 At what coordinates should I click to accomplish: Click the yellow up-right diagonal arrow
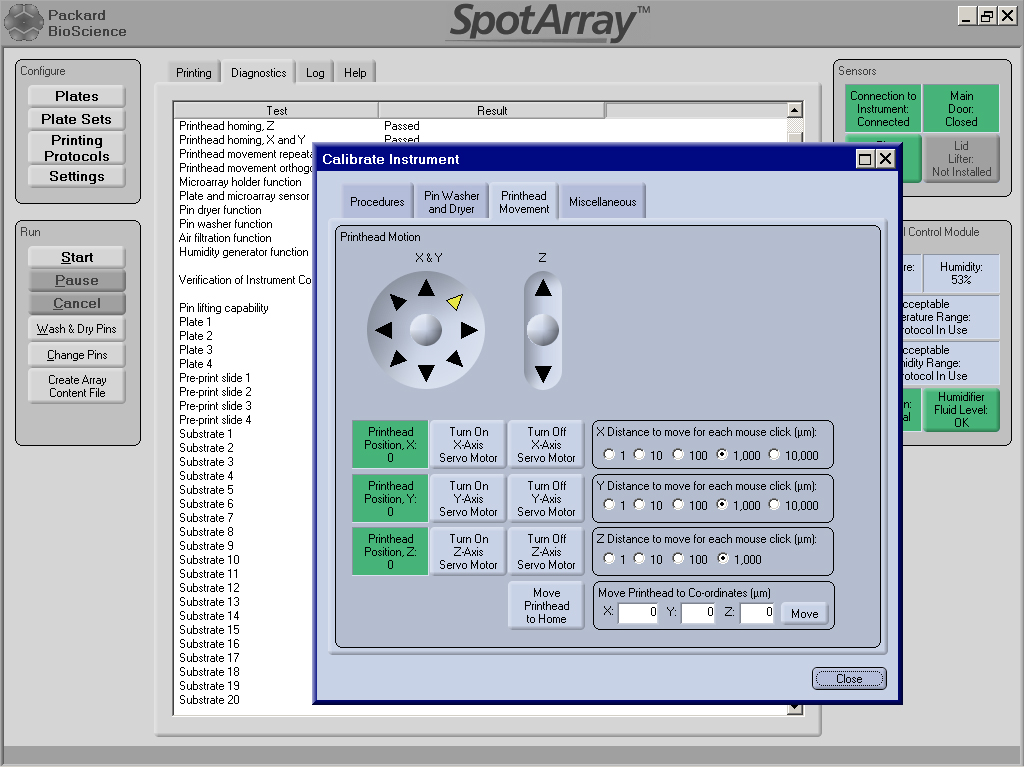[x=455, y=301]
